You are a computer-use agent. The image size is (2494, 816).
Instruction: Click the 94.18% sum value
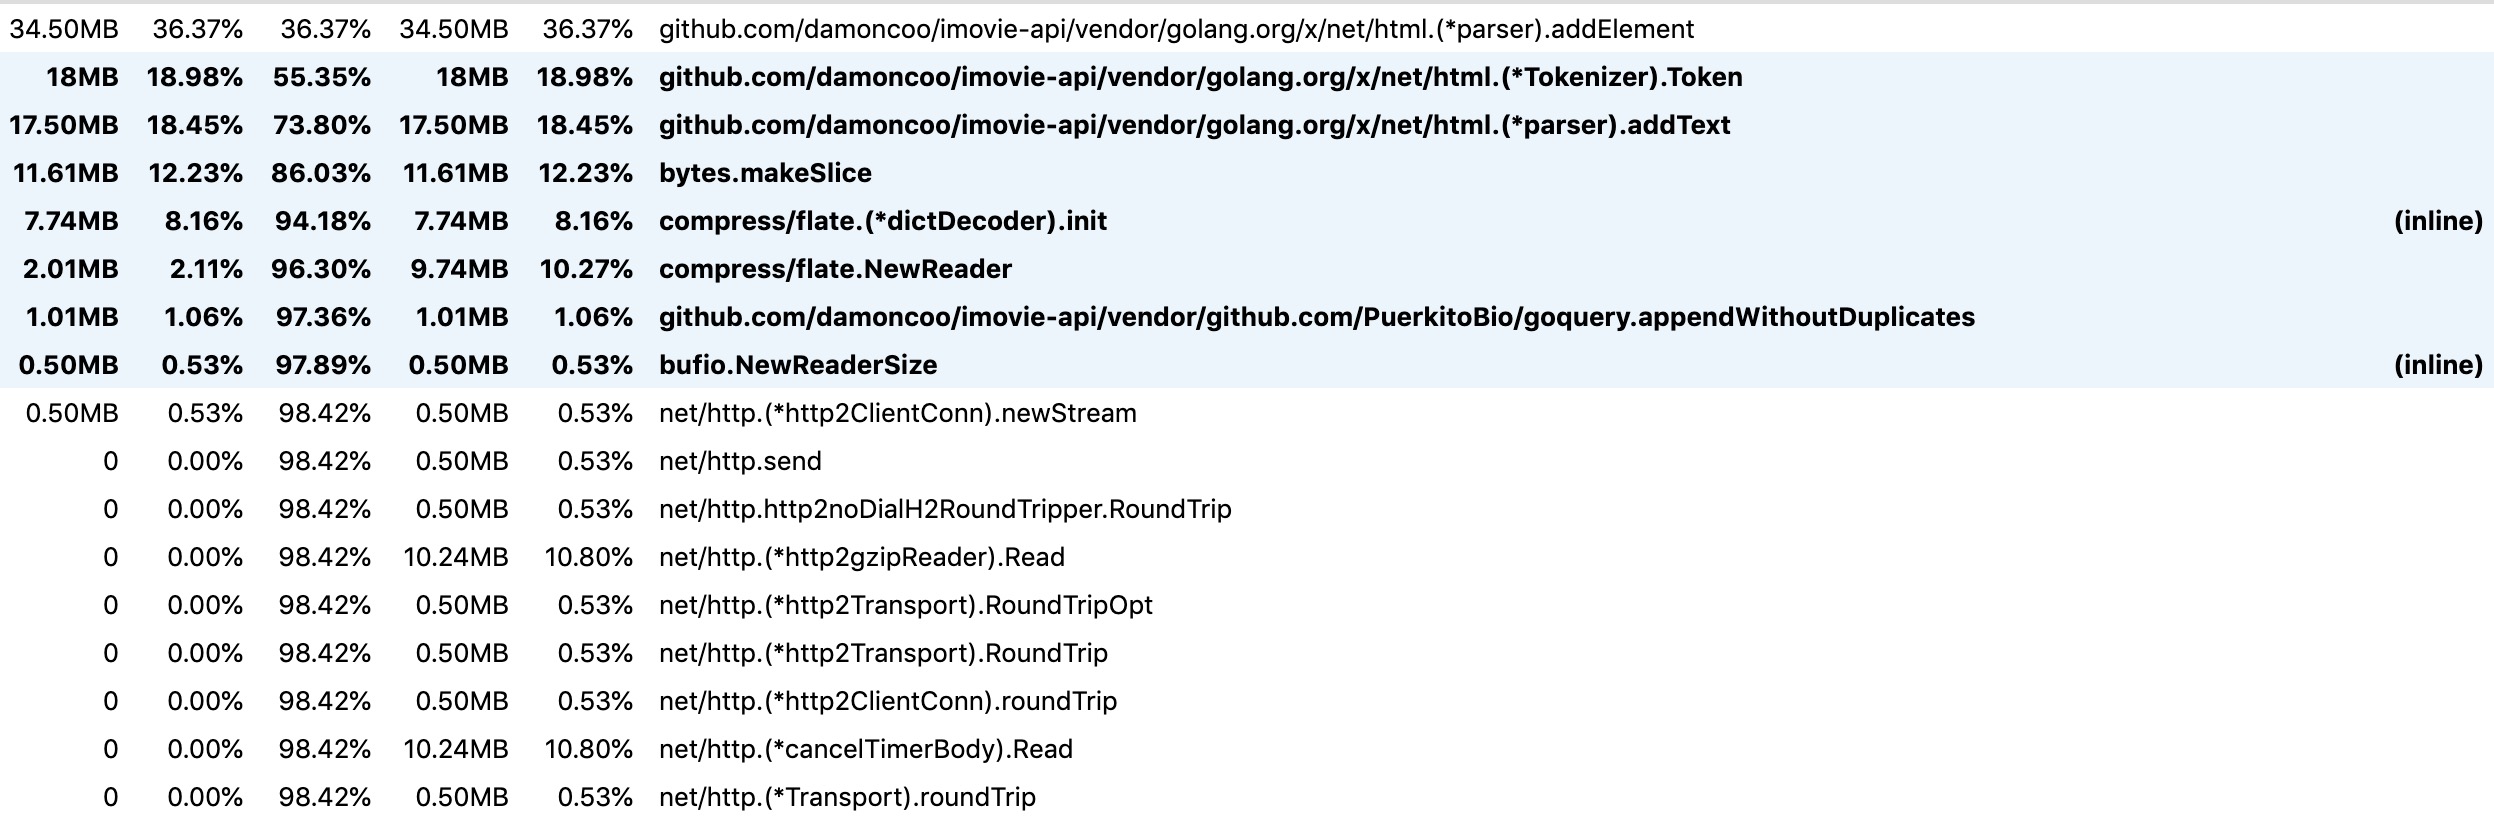point(323,221)
